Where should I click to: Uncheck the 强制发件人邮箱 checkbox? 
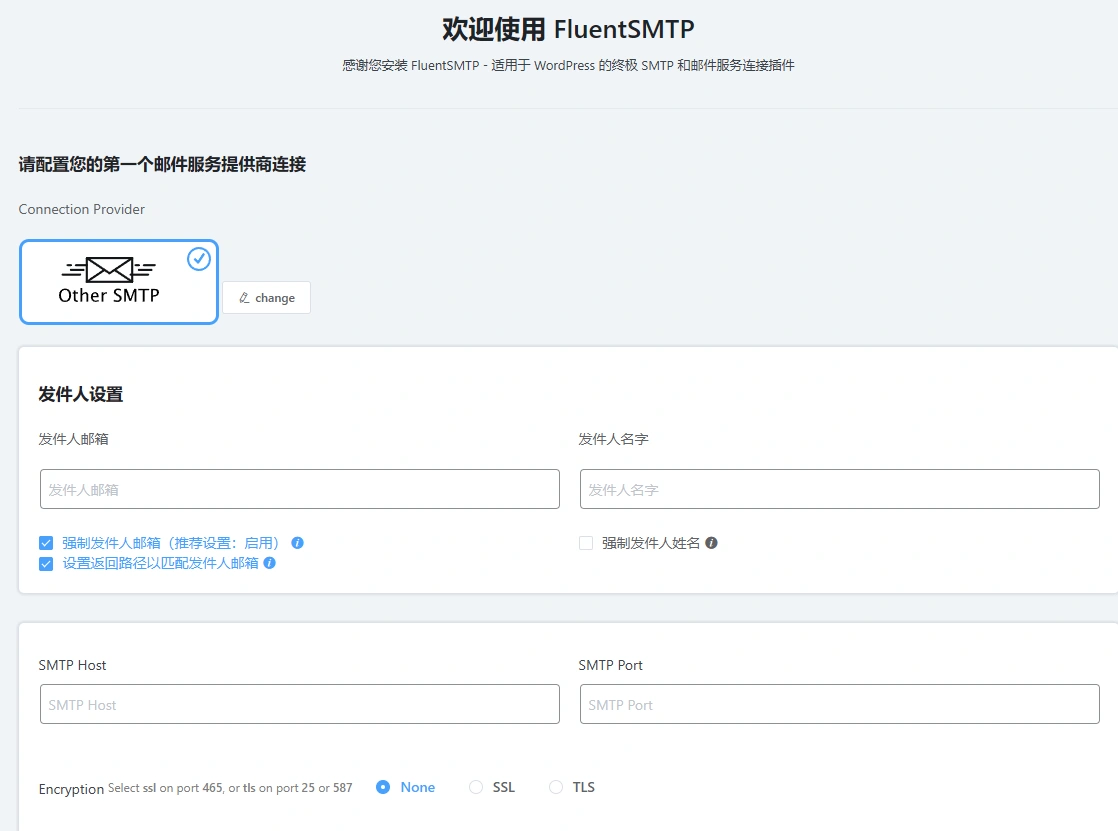point(46,541)
